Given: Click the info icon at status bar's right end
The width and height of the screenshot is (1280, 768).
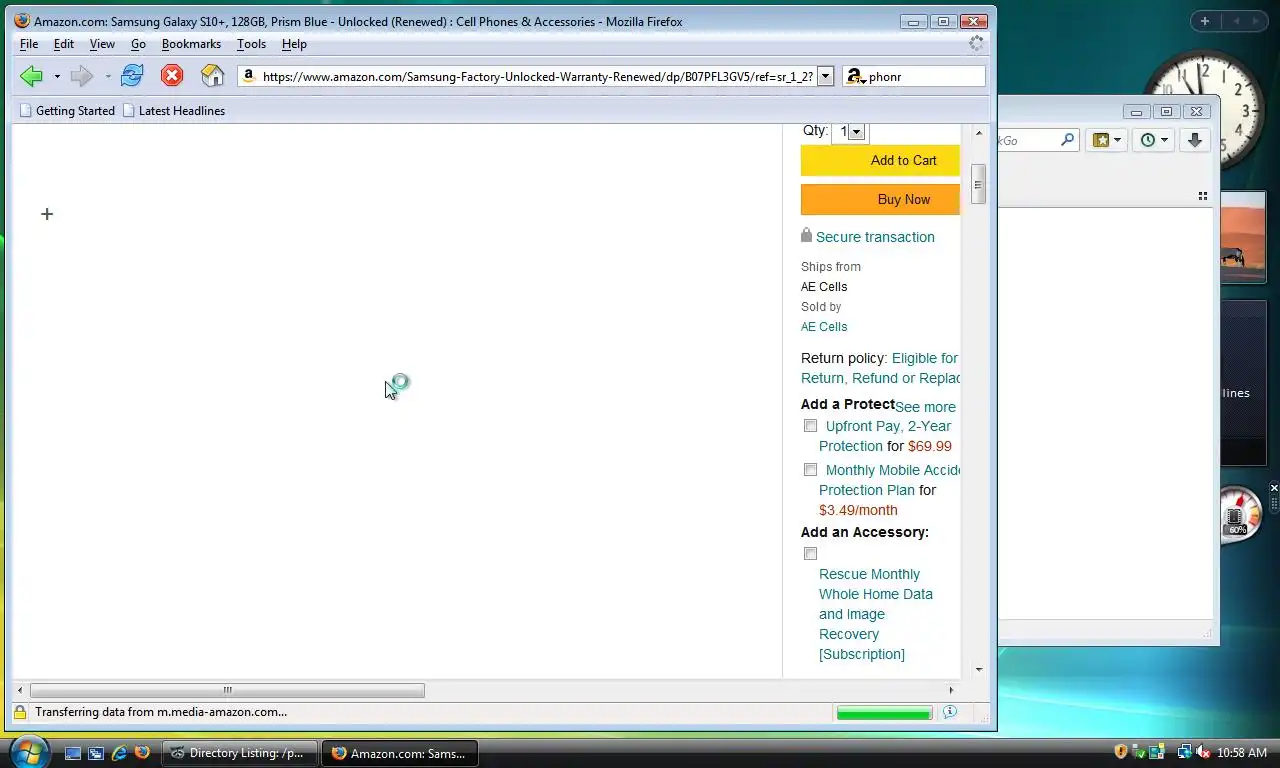Looking at the screenshot, I should click(x=950, y=712).
